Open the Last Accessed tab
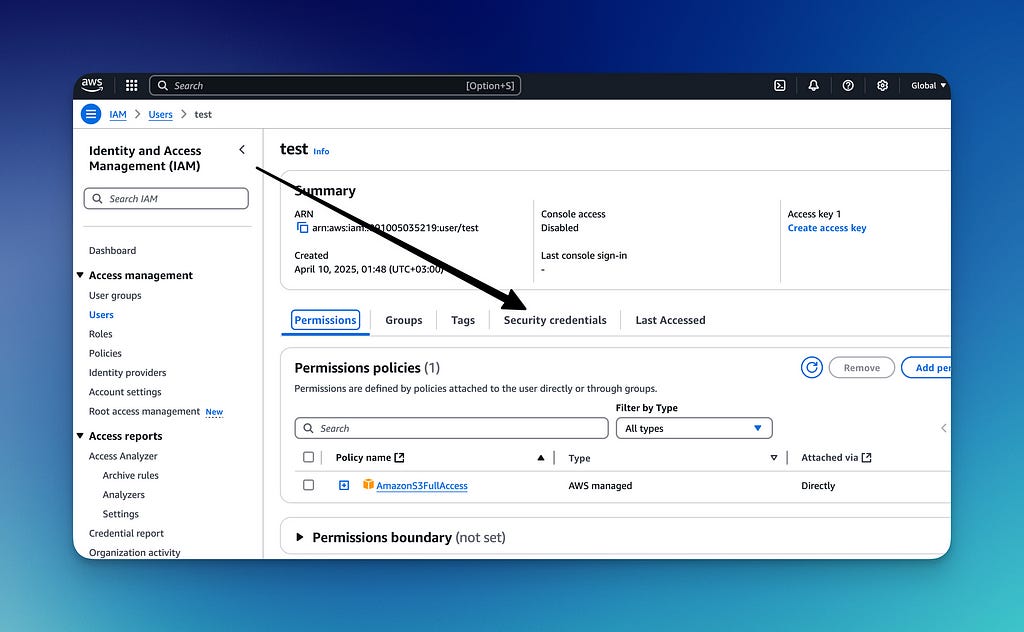 pos(670,320)
